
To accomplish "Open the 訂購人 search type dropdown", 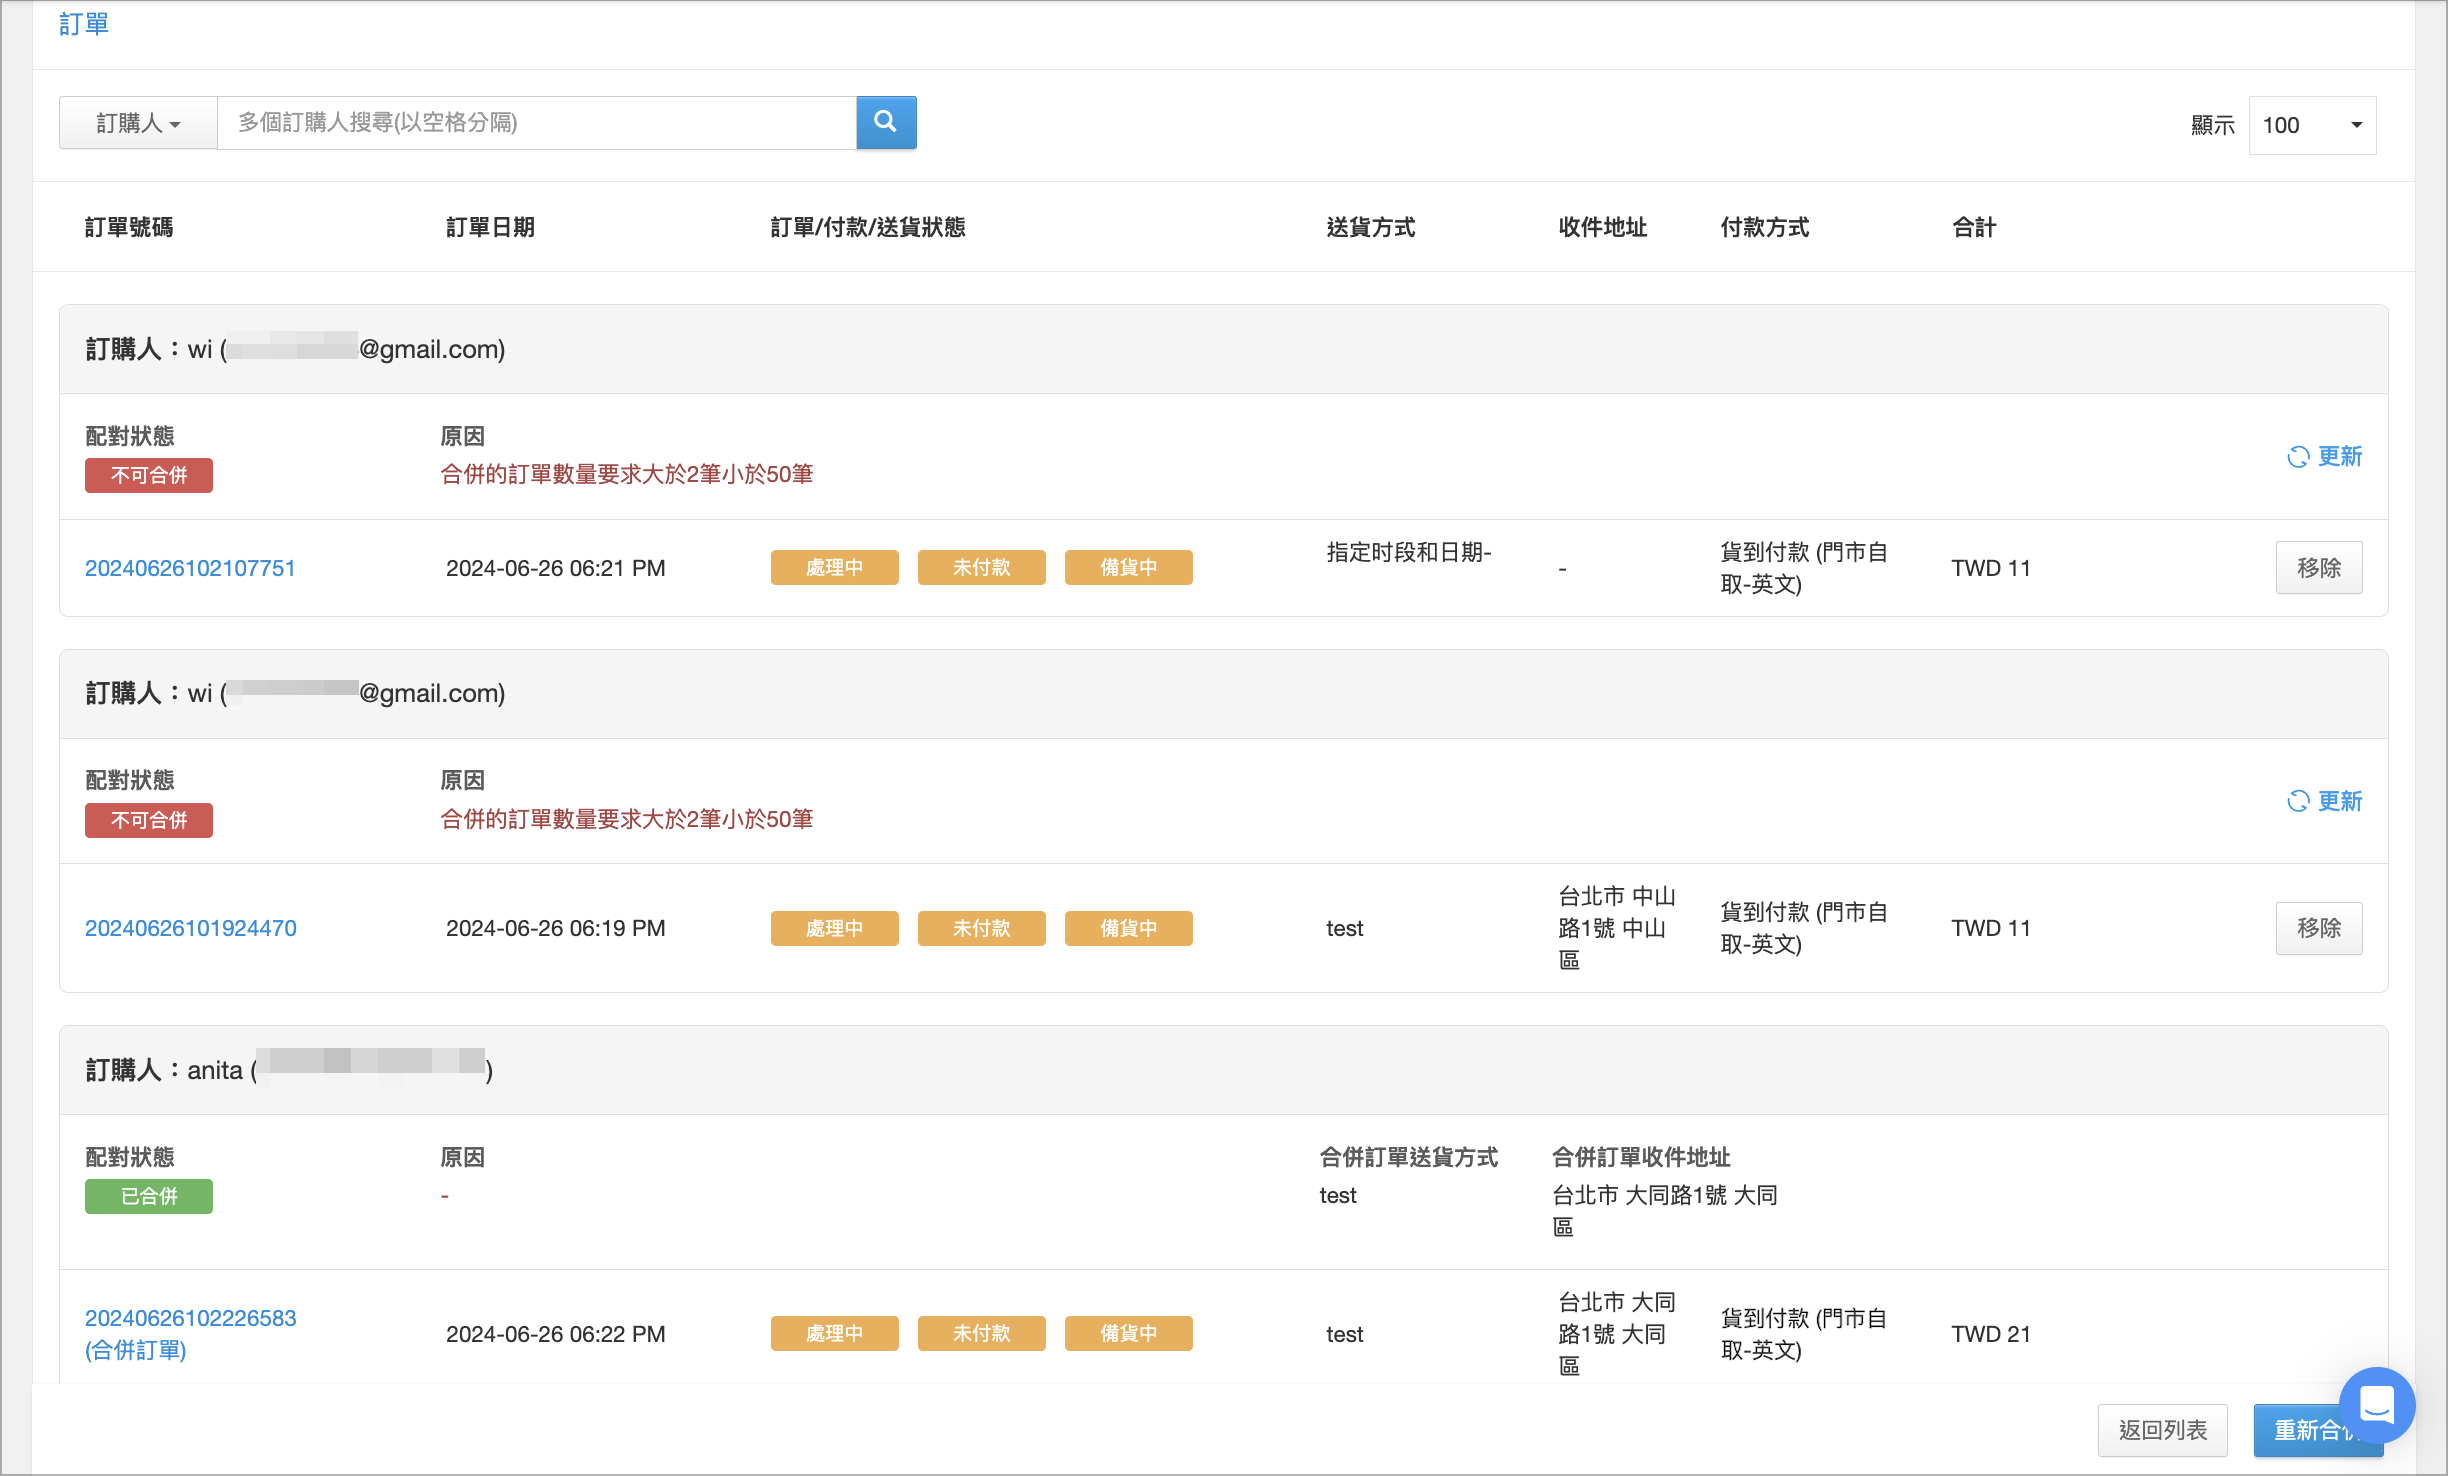I will [138, 123].
